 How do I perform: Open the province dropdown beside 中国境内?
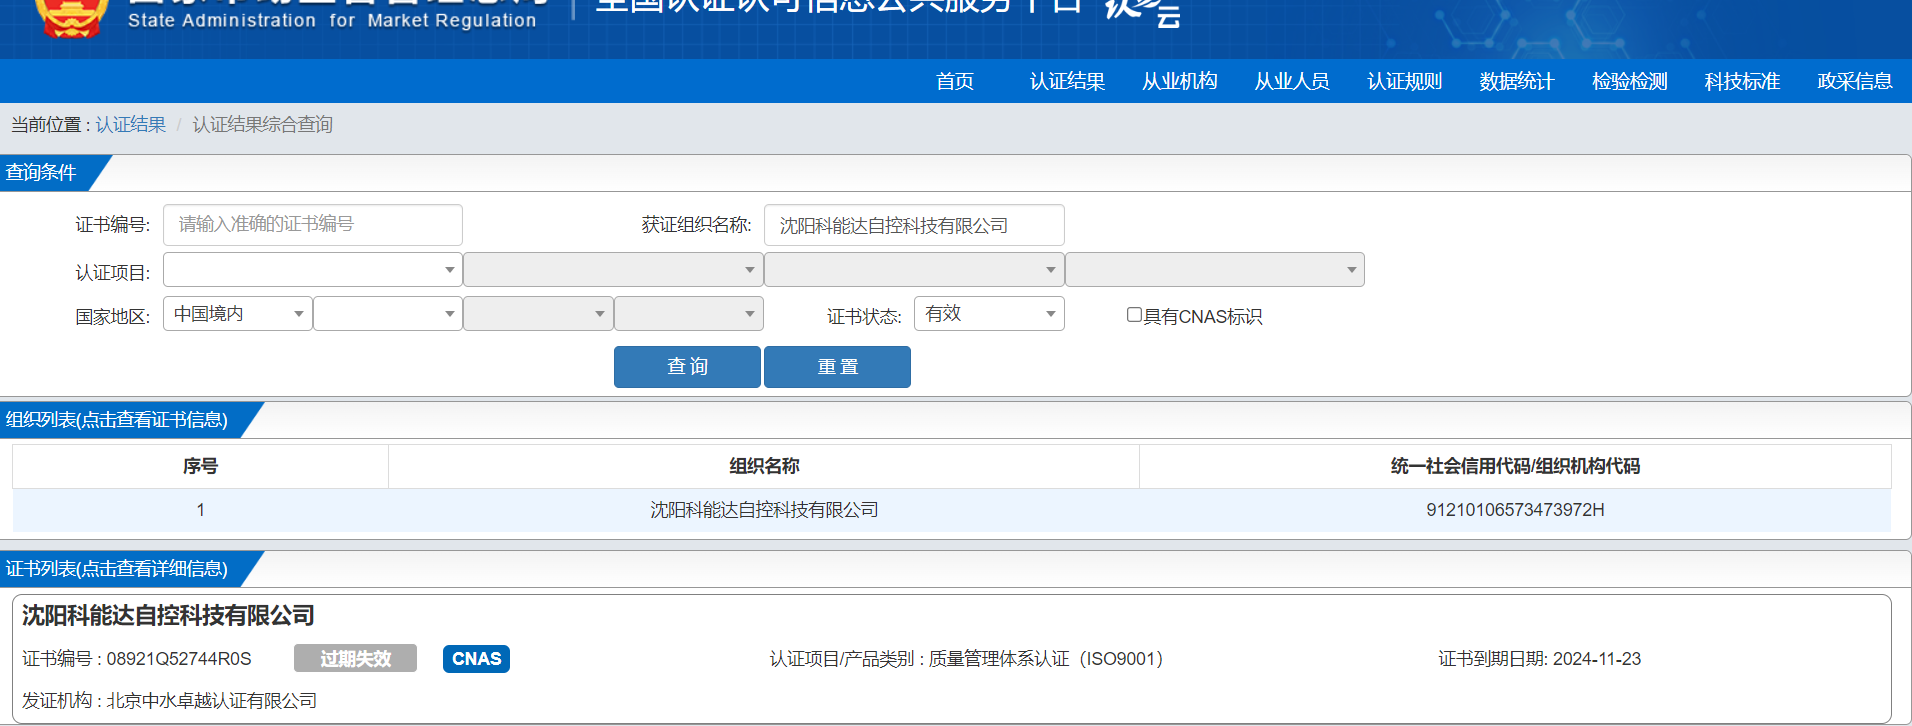388,314
